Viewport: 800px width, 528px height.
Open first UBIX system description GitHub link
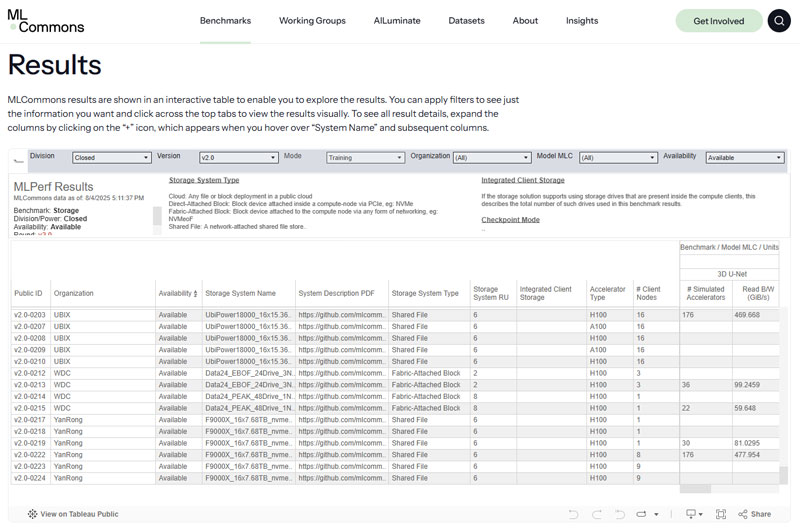[x=341, y=315]
